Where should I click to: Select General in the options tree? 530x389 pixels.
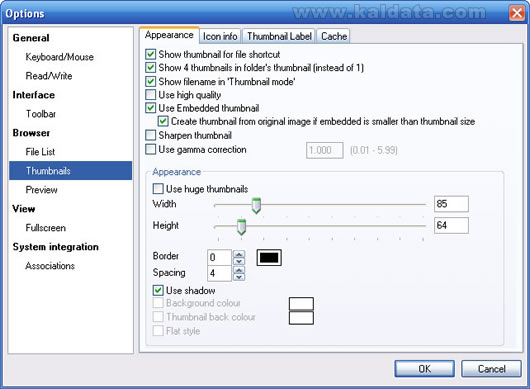(x=31, y=38)
